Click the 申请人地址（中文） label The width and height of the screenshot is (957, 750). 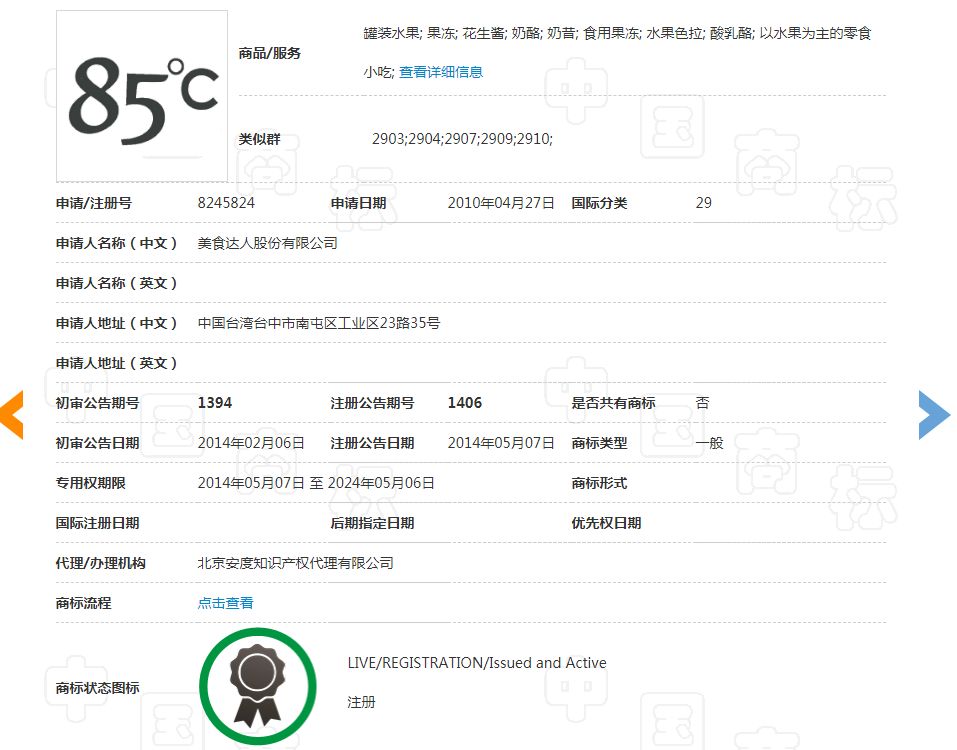coord(117,323)
